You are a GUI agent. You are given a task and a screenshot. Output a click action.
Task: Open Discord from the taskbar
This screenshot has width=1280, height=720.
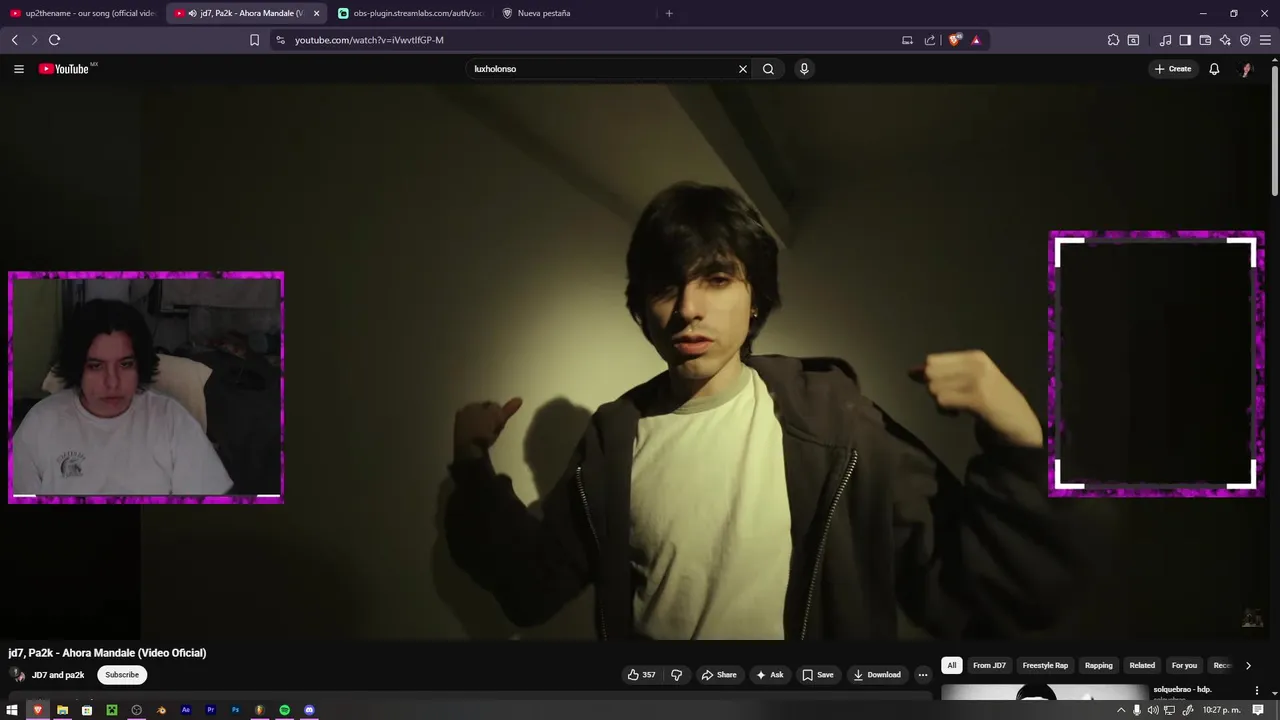(x=310, y=710)
